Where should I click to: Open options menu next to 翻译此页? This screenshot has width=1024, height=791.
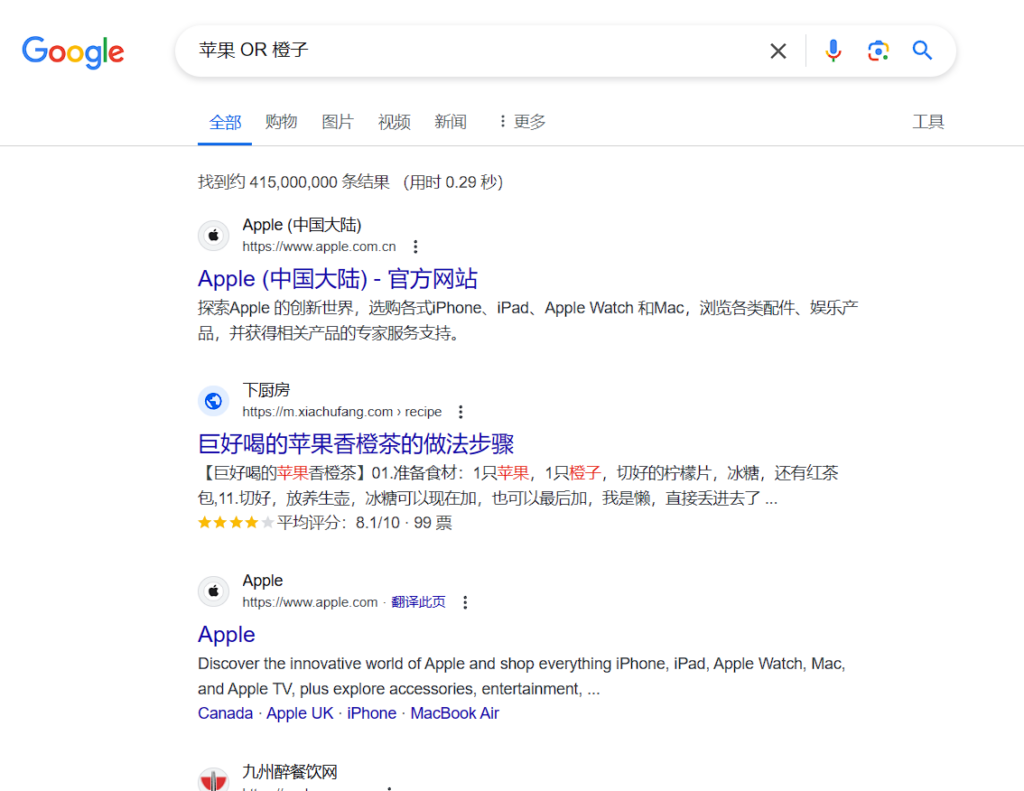(465, 602)
